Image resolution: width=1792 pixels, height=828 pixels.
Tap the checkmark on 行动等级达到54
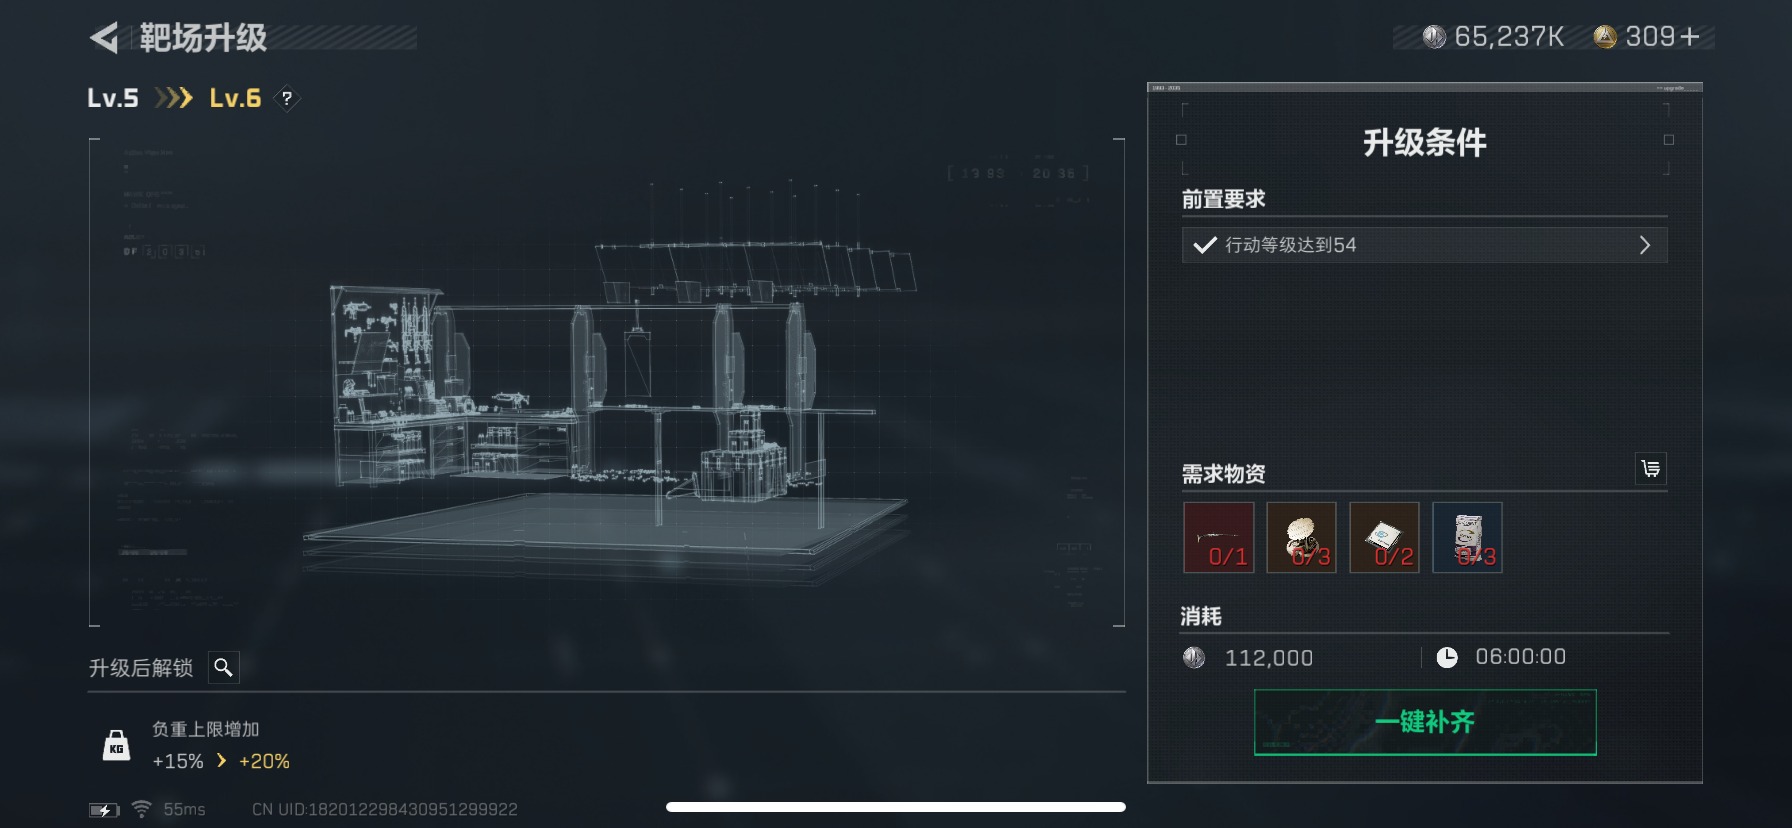click(x=1205, y=245)
